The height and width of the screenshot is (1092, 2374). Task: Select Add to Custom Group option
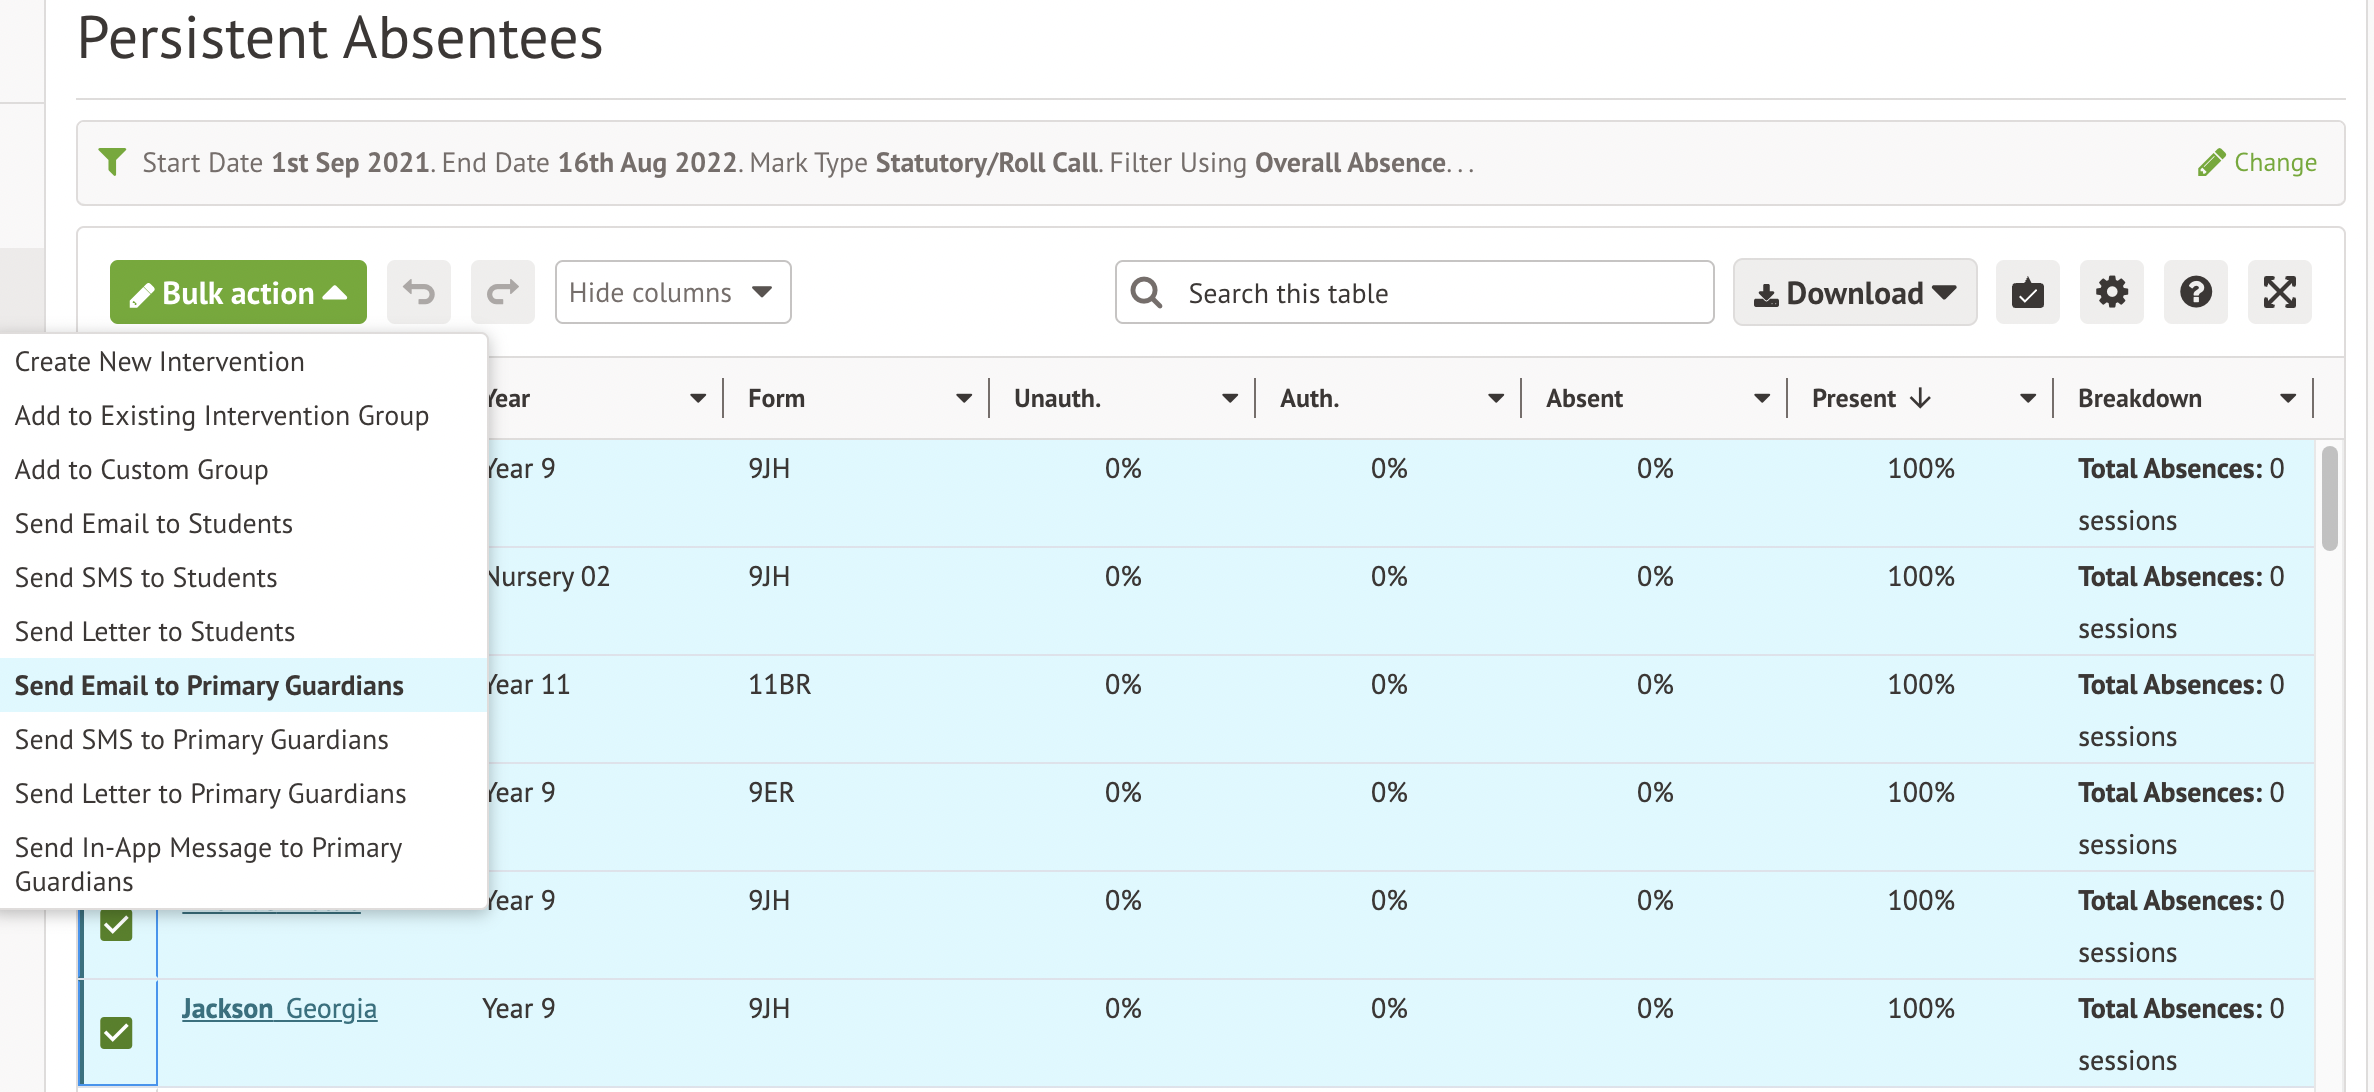(x=141, y=468)
